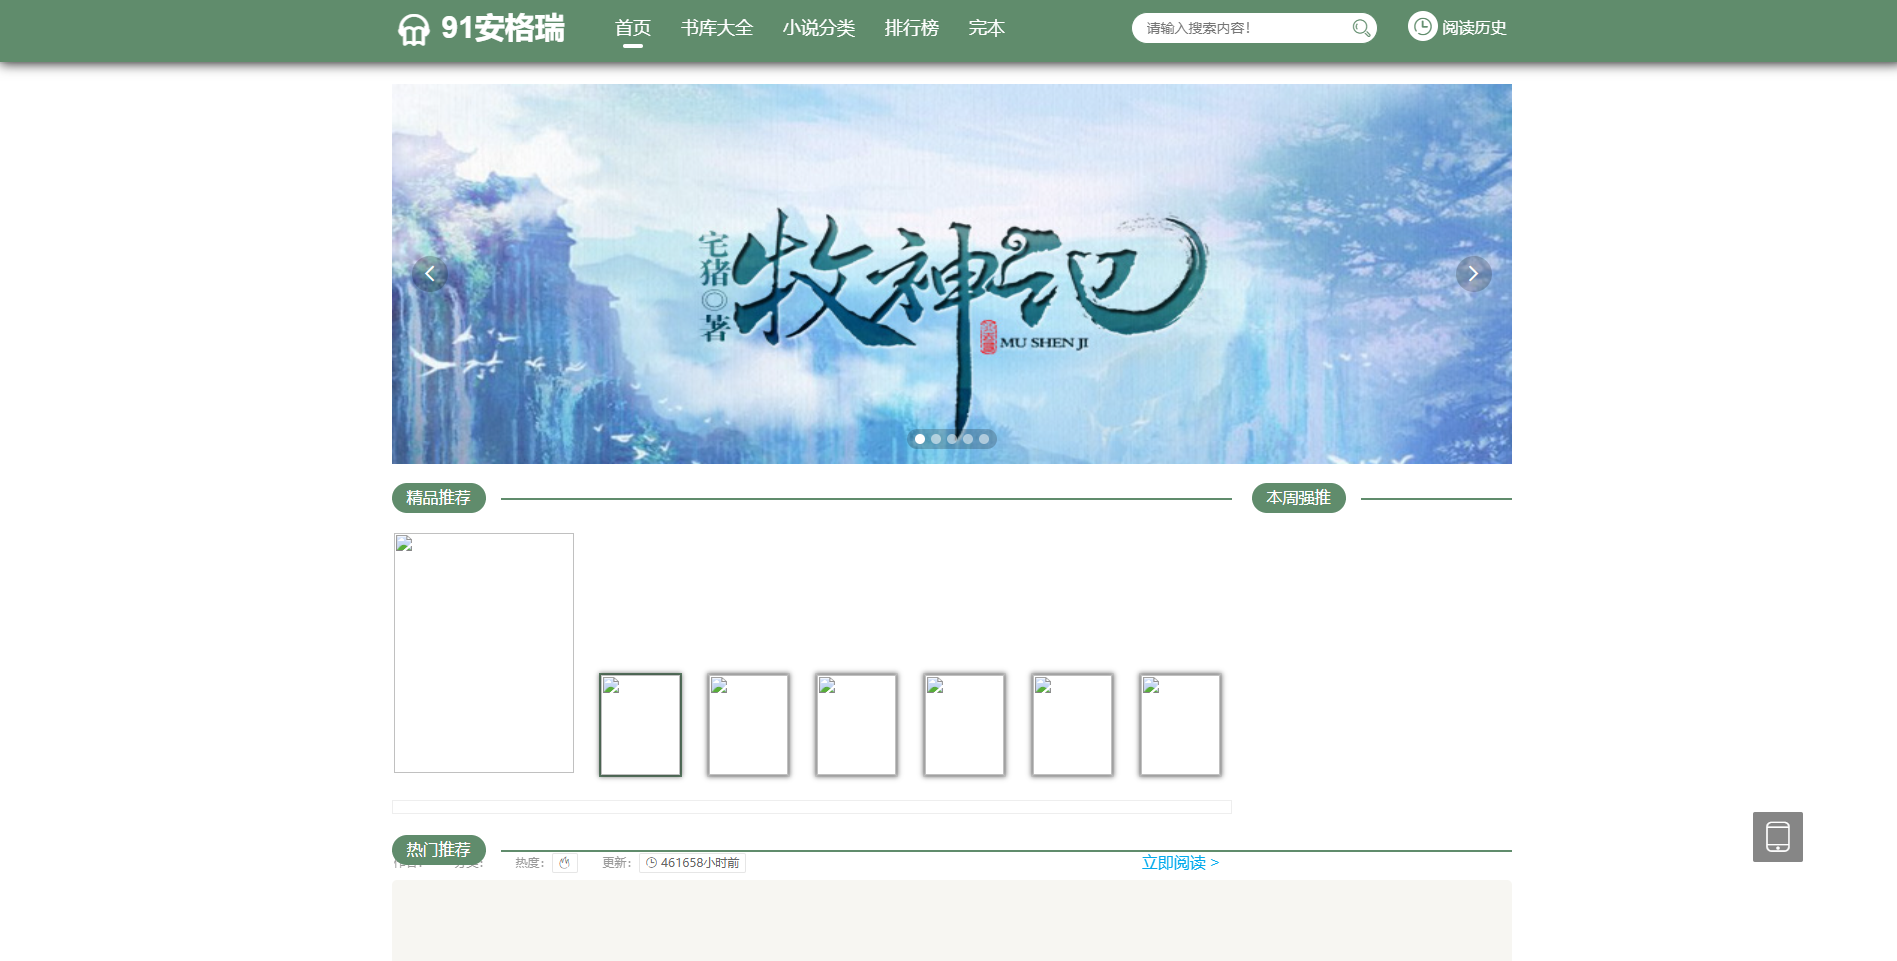
Task: Click the search magnifier icon
Action: (x=1360, y=28)
